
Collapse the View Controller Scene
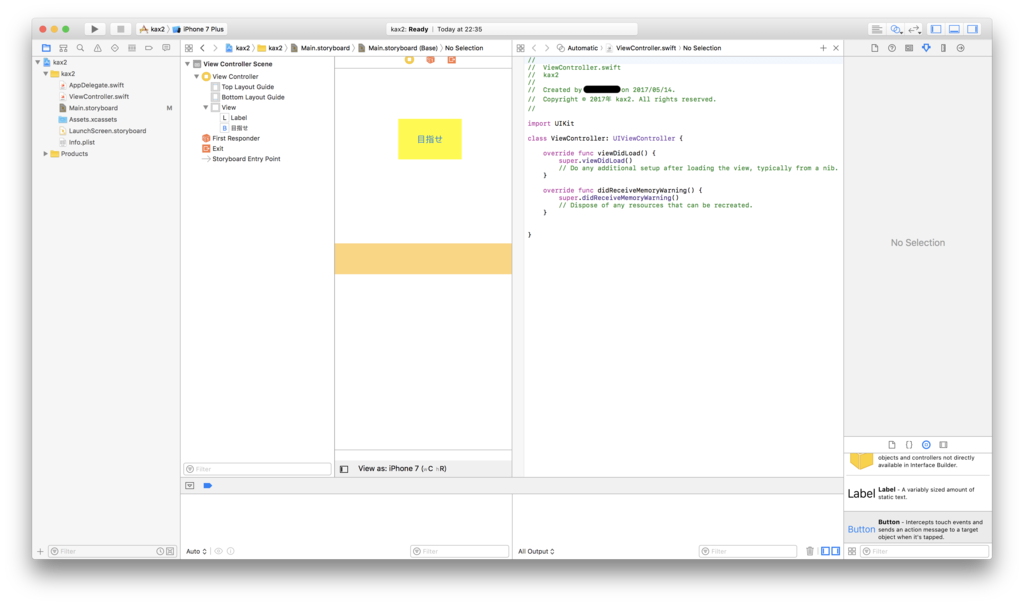coord(188,64)
